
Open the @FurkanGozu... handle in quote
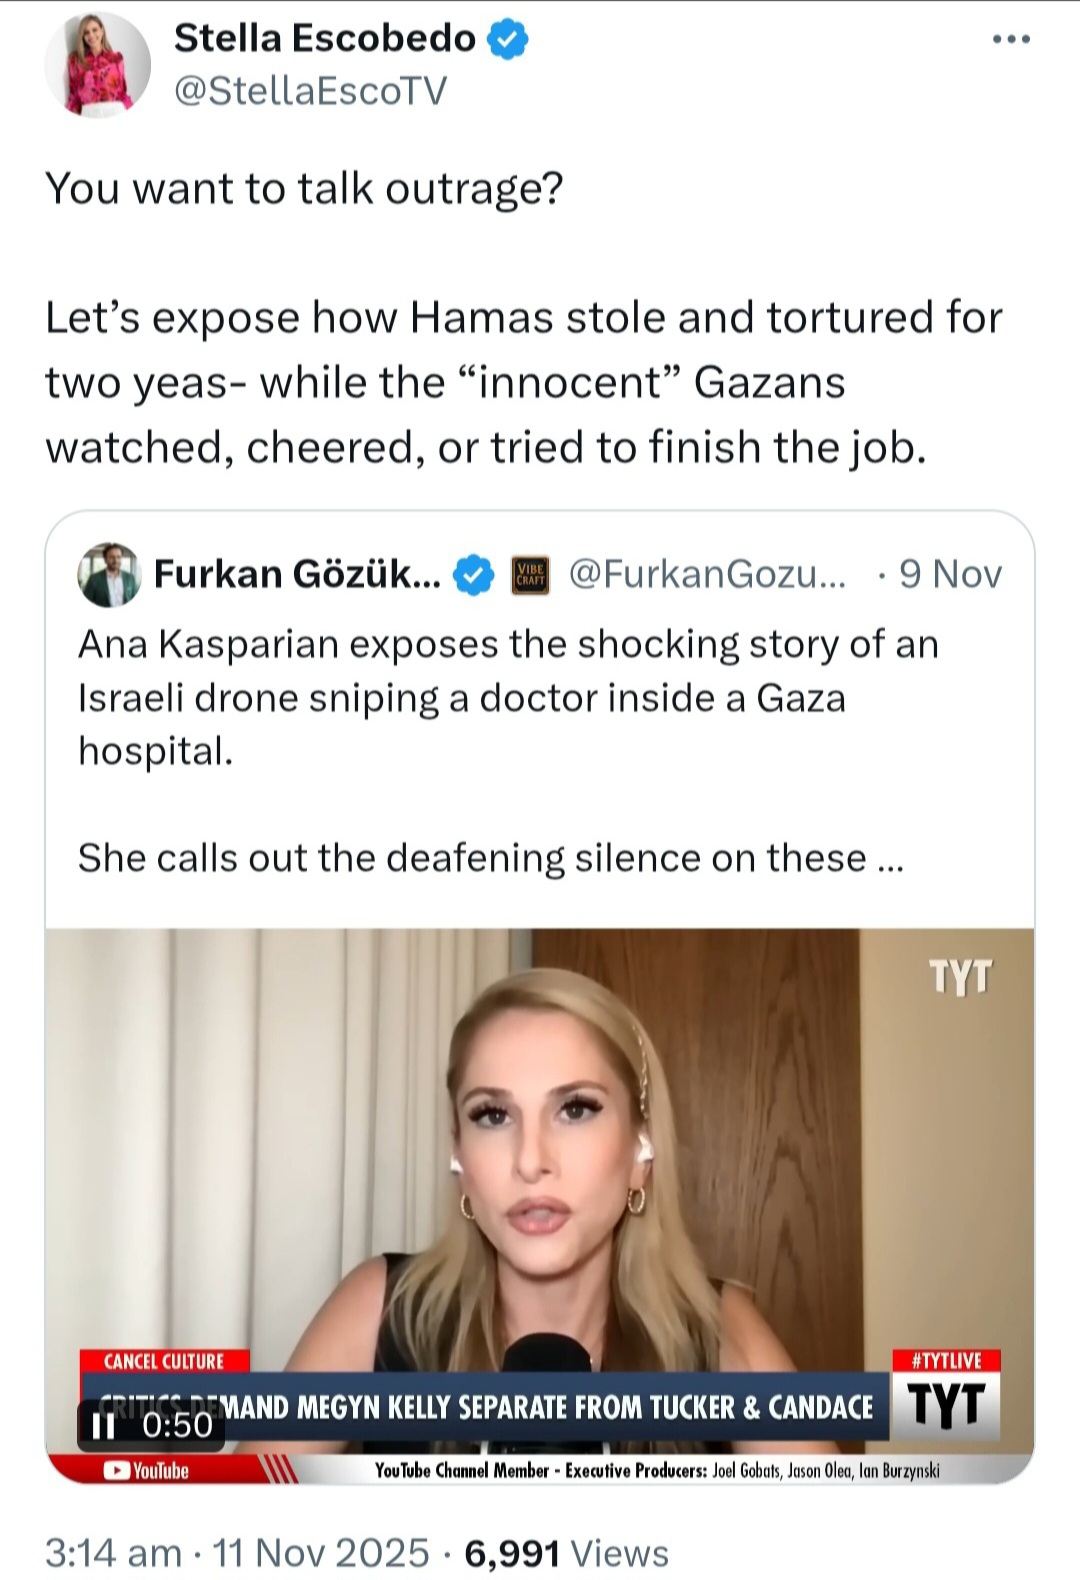click(x=707, y=574)
